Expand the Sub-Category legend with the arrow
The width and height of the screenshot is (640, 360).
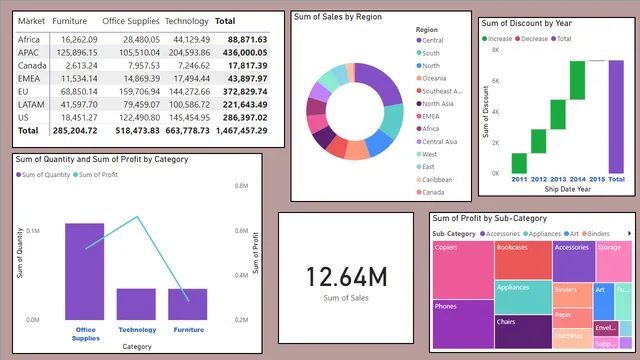[629, 233]
